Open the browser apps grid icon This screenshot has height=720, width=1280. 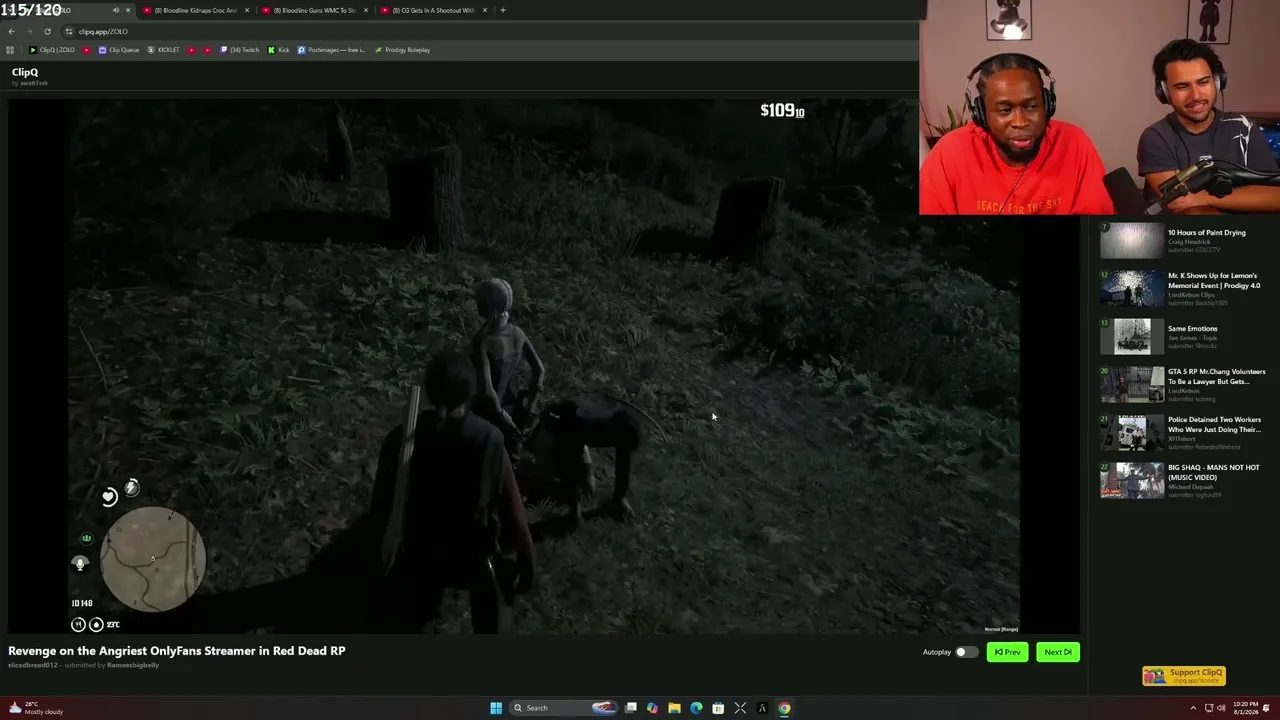tap(10, 50)
